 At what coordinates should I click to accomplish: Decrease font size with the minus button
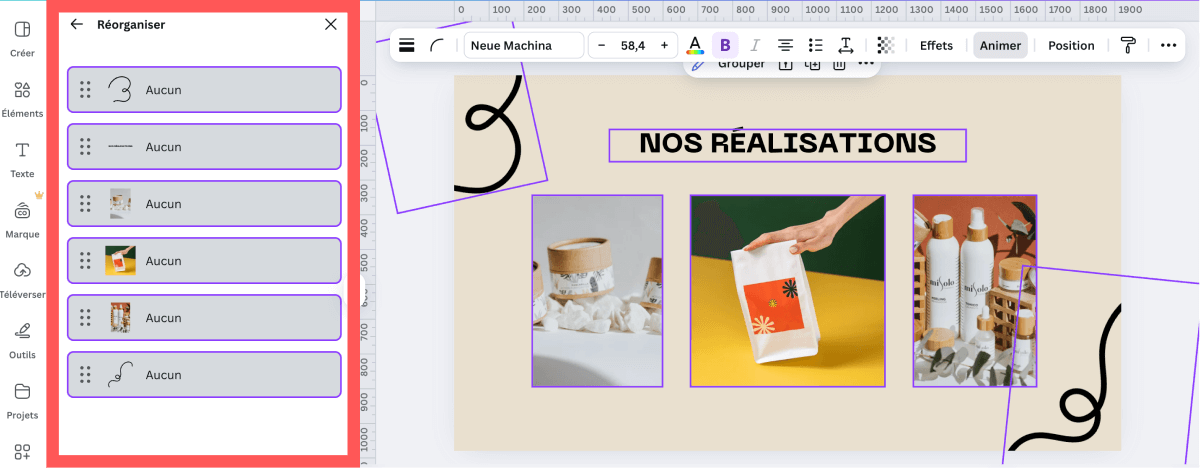(x=601, y=45)
